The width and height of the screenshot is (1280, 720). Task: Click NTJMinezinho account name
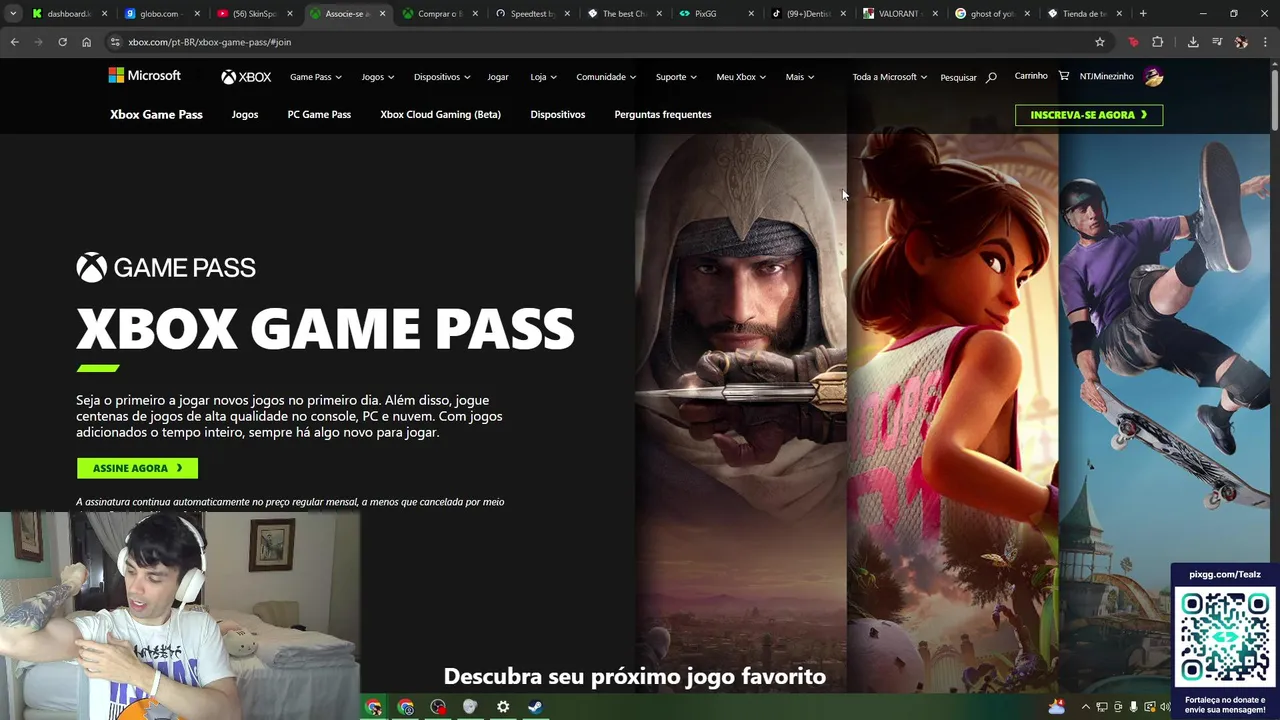[x=1106, y=76]
